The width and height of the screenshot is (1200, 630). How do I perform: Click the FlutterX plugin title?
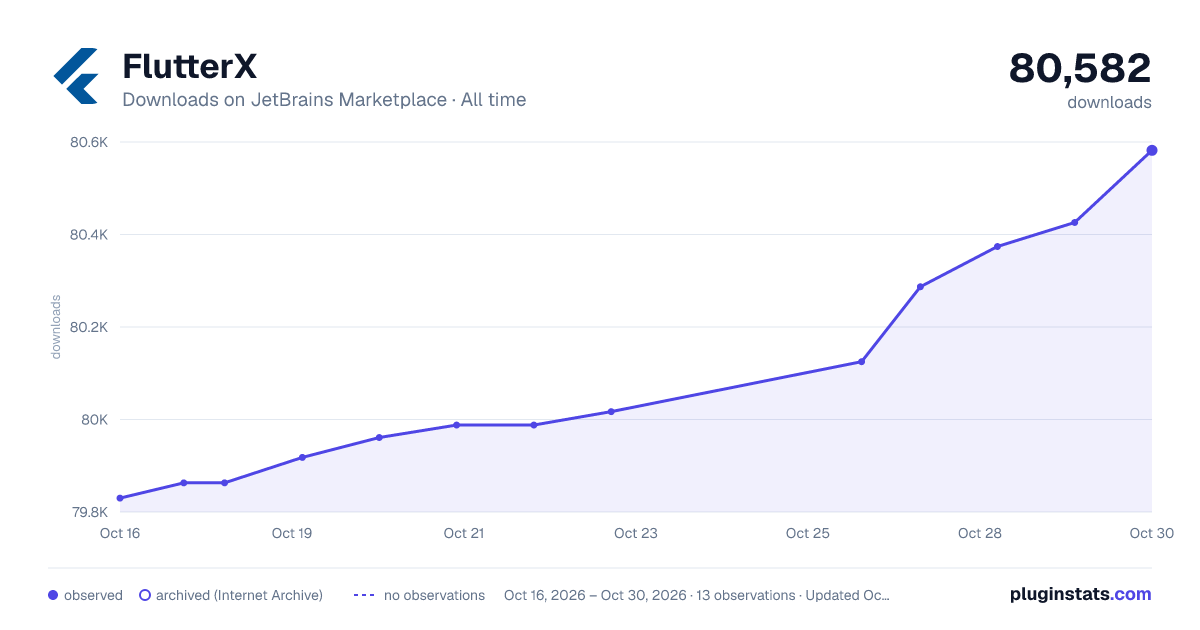pyautogui.click(x=190, y=66)
